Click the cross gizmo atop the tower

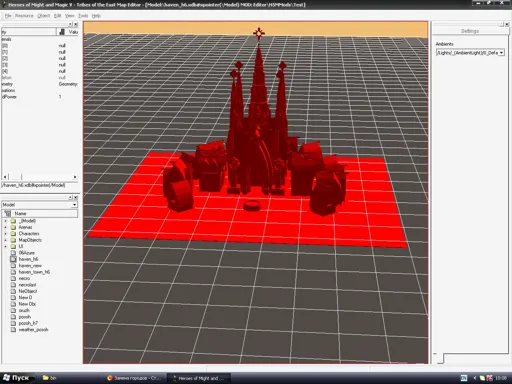click(x=259, y=33)
